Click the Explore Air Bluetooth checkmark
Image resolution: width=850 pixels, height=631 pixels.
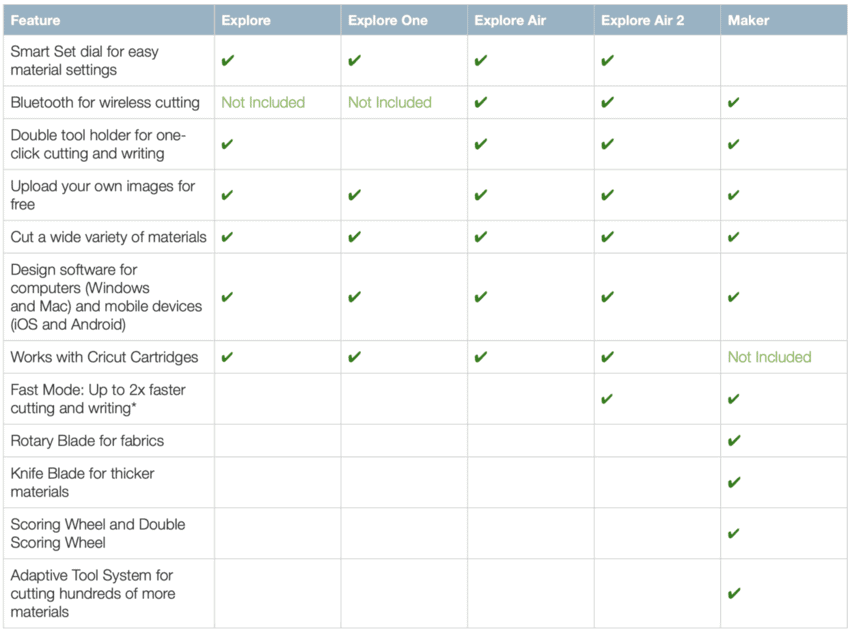point(480,102)
